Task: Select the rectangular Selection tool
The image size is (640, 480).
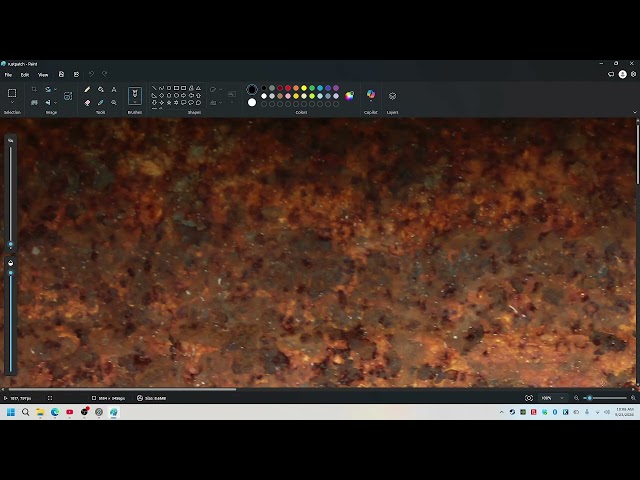Action: pyautogui.click(x=12, y=93)
